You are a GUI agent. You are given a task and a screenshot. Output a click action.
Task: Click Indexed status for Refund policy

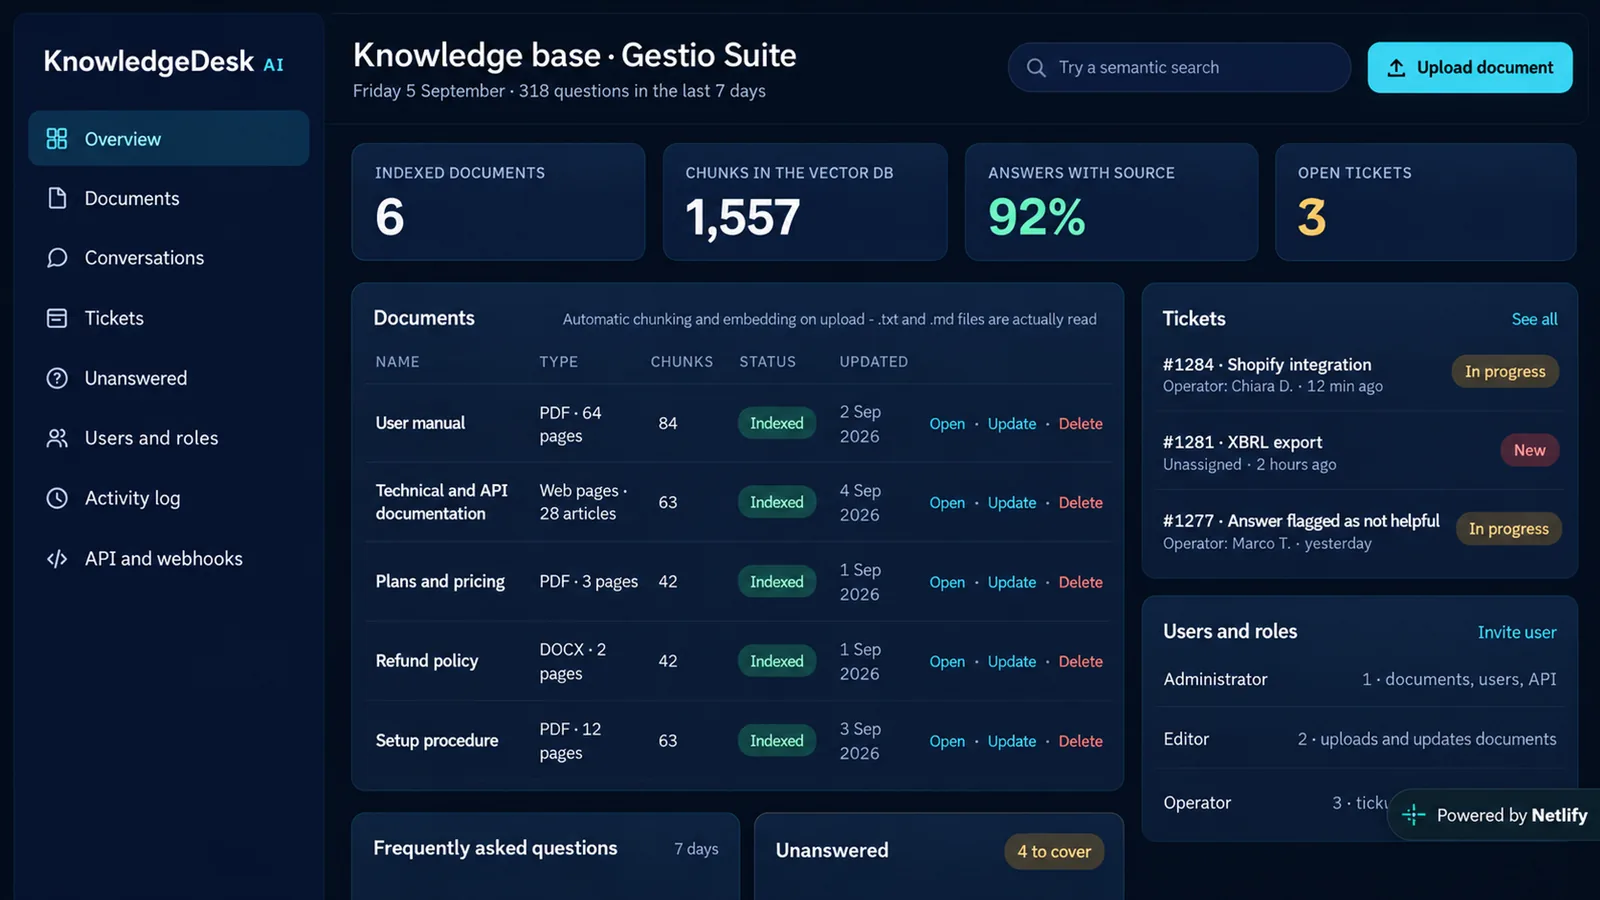pos(777,661)
